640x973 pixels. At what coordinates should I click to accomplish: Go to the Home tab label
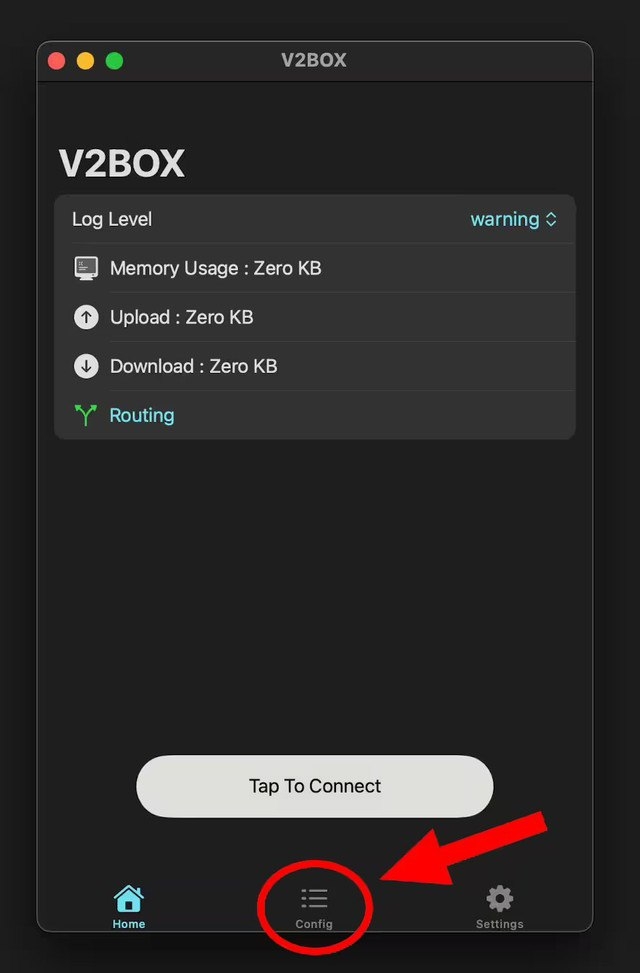tap(128, 924)
